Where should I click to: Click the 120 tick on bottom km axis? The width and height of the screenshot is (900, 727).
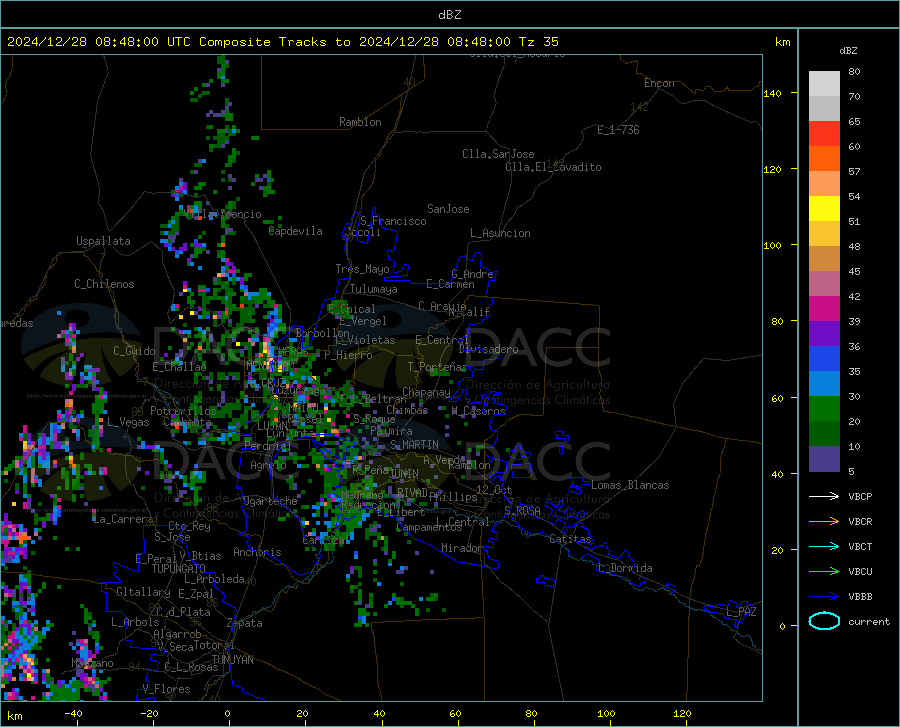point(682,714)
